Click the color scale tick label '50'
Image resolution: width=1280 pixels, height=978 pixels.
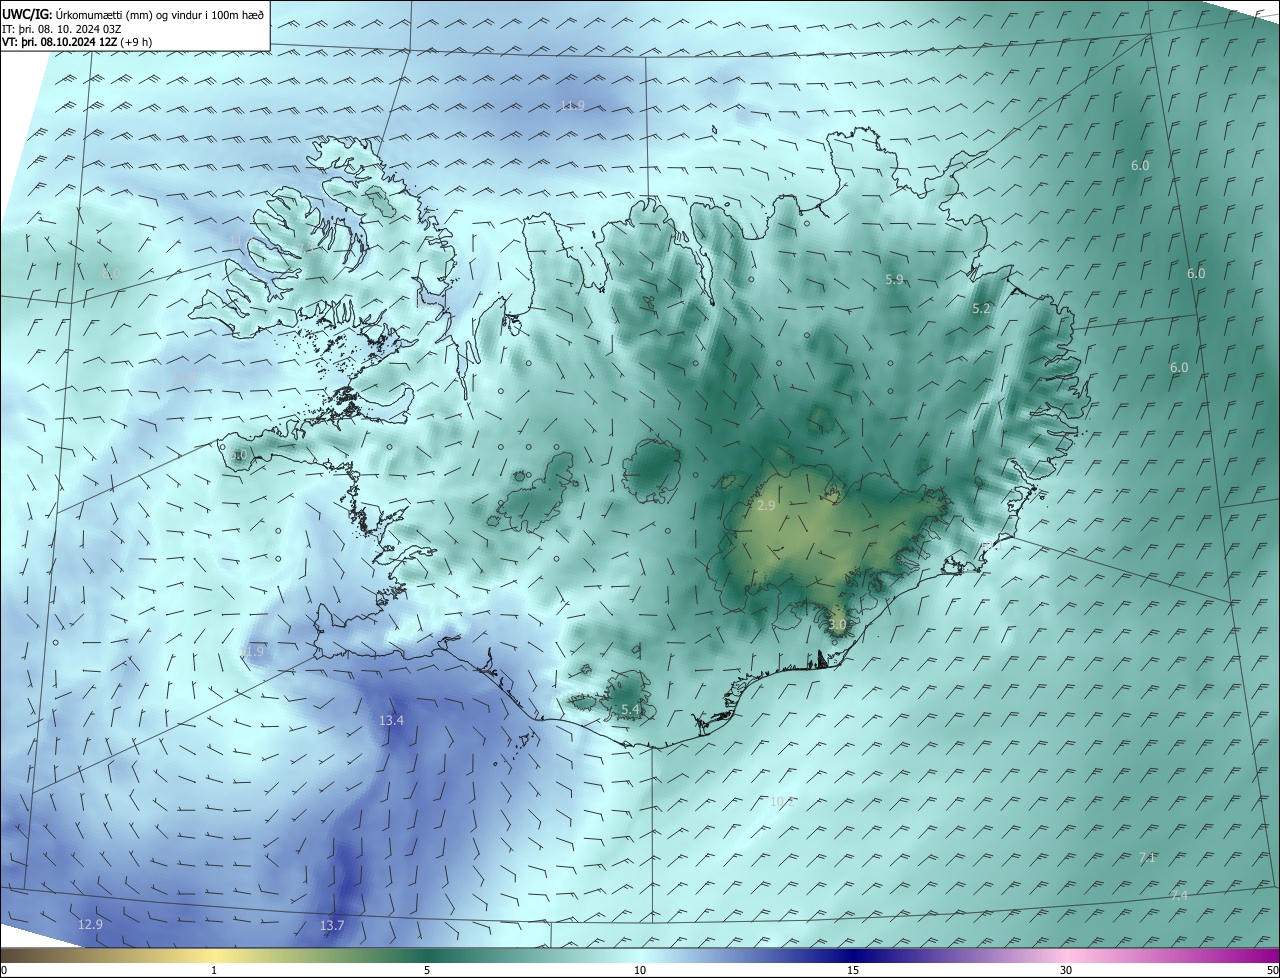coord(1272,970)
